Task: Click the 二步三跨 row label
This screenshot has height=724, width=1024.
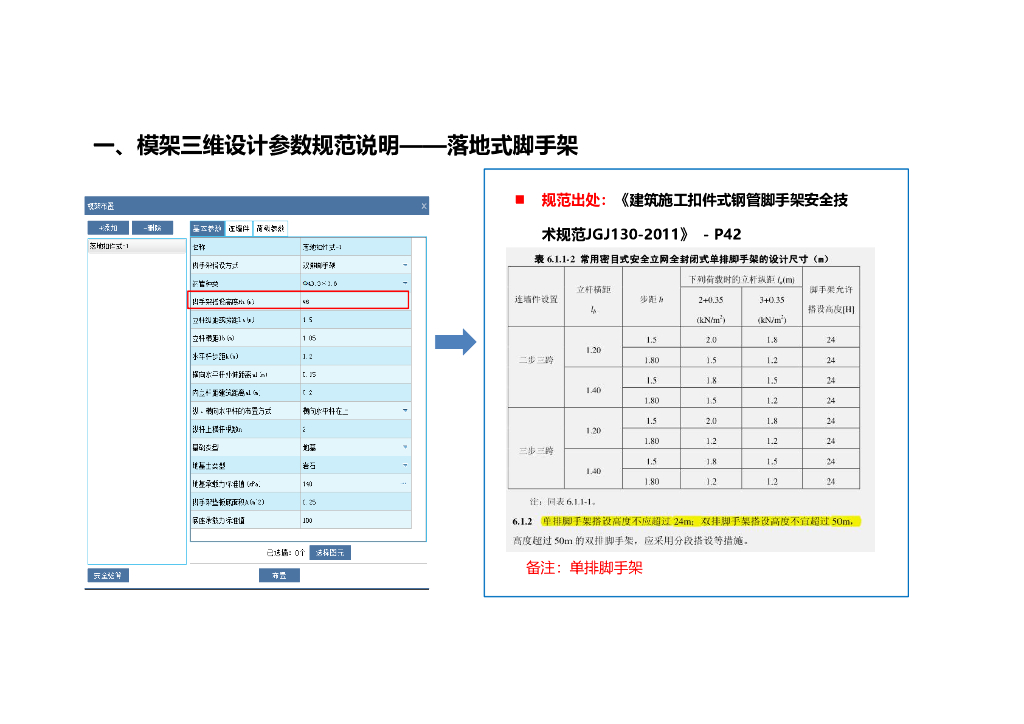Action: (x=536, y=360)
